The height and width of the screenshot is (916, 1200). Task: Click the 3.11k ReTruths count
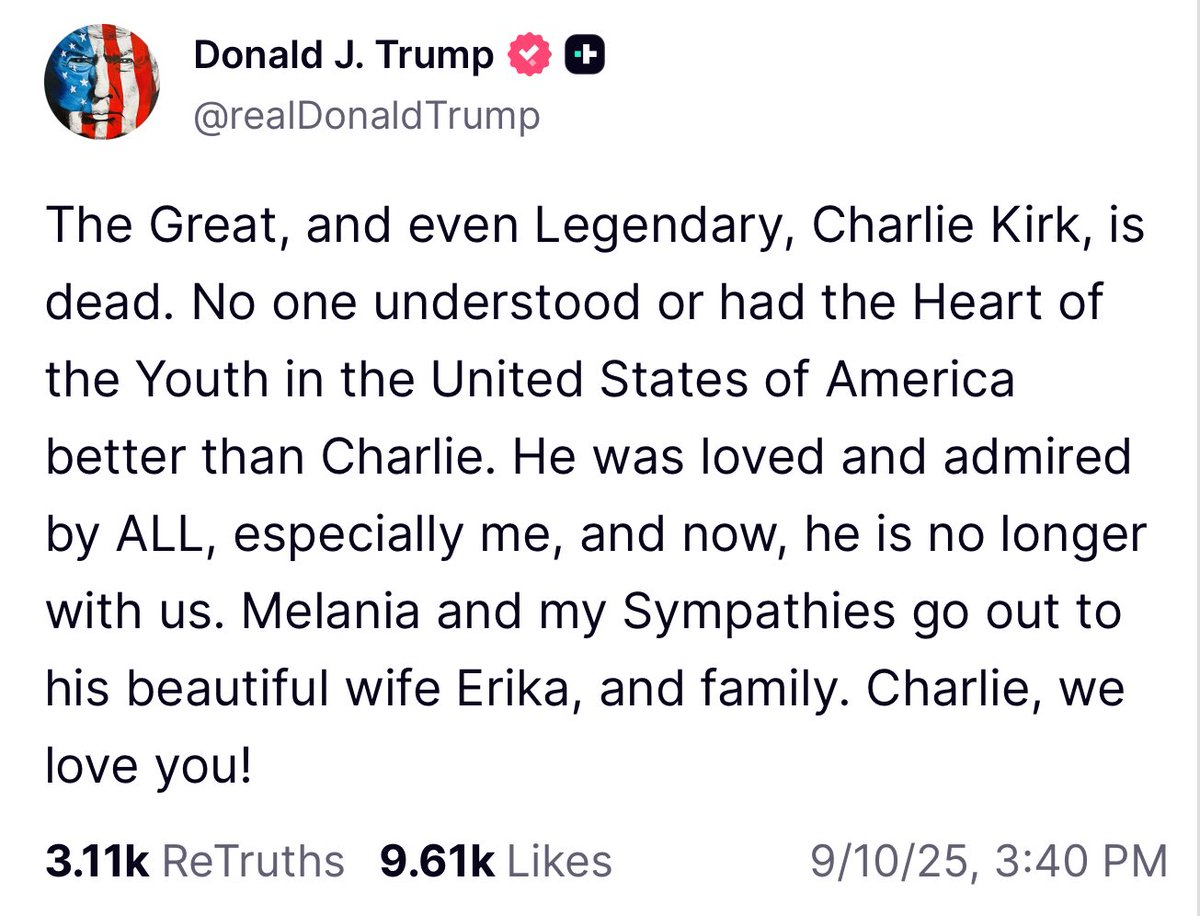(96, 861)
